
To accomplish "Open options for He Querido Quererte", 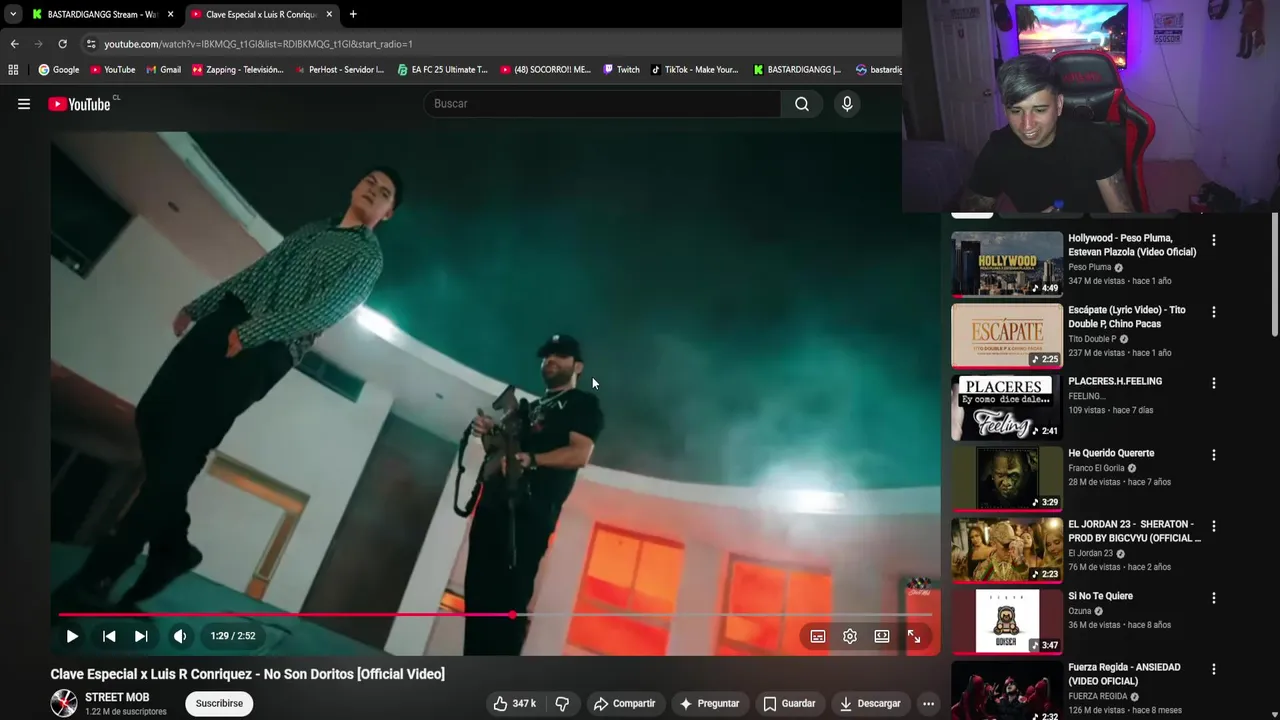I will [x=1214, y=455].
